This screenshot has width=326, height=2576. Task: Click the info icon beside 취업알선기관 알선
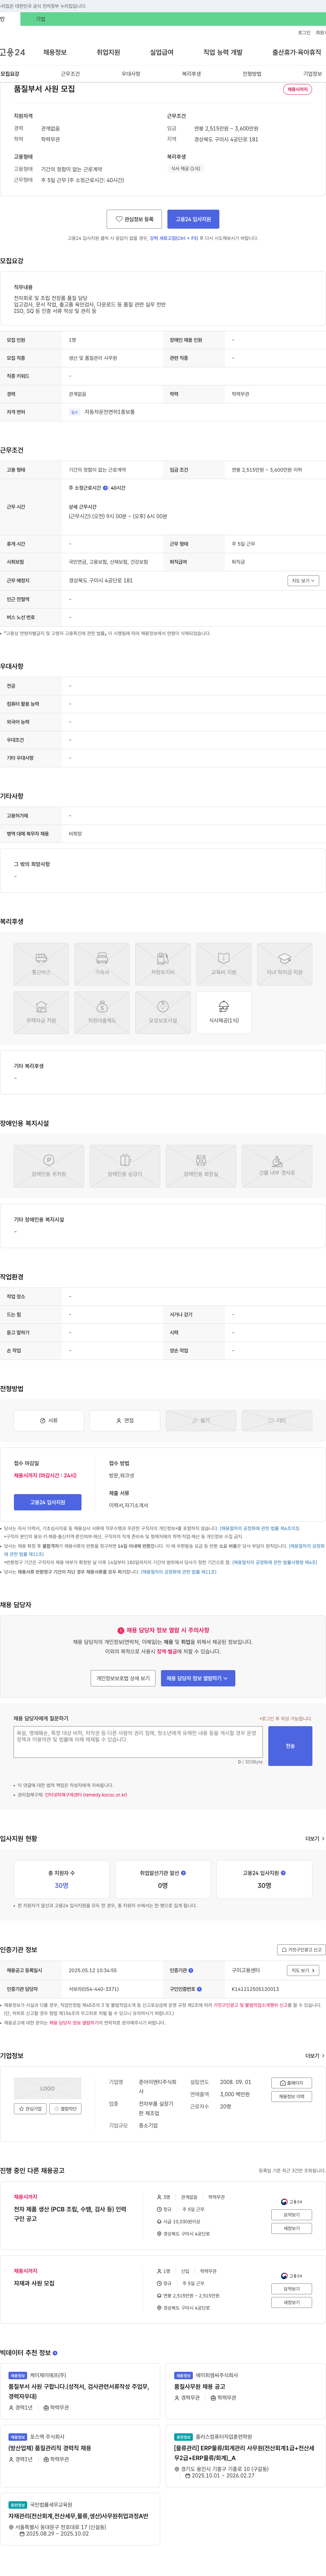(183, 1873)
